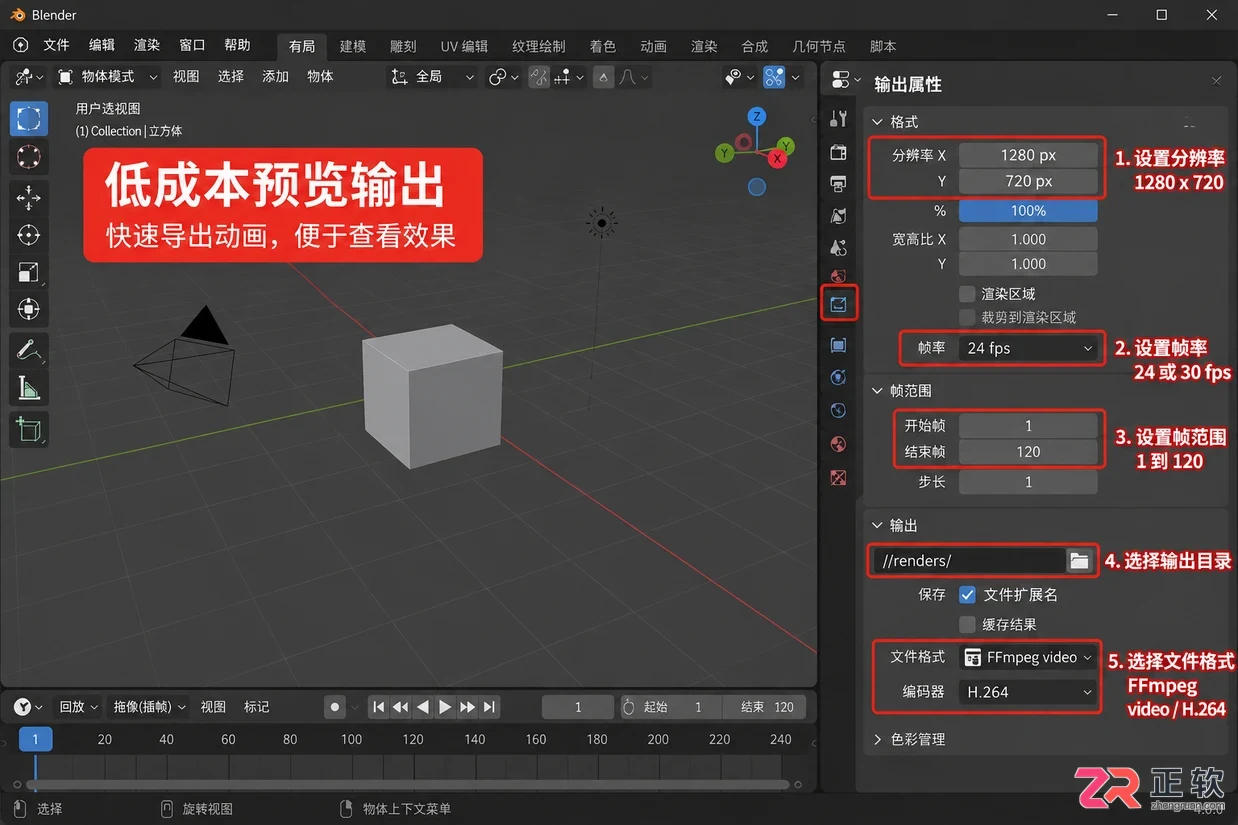This screenshot has height=825, width=1238.
Task: Select the box select tool in the left toolbar
Action: pos(29,118)
